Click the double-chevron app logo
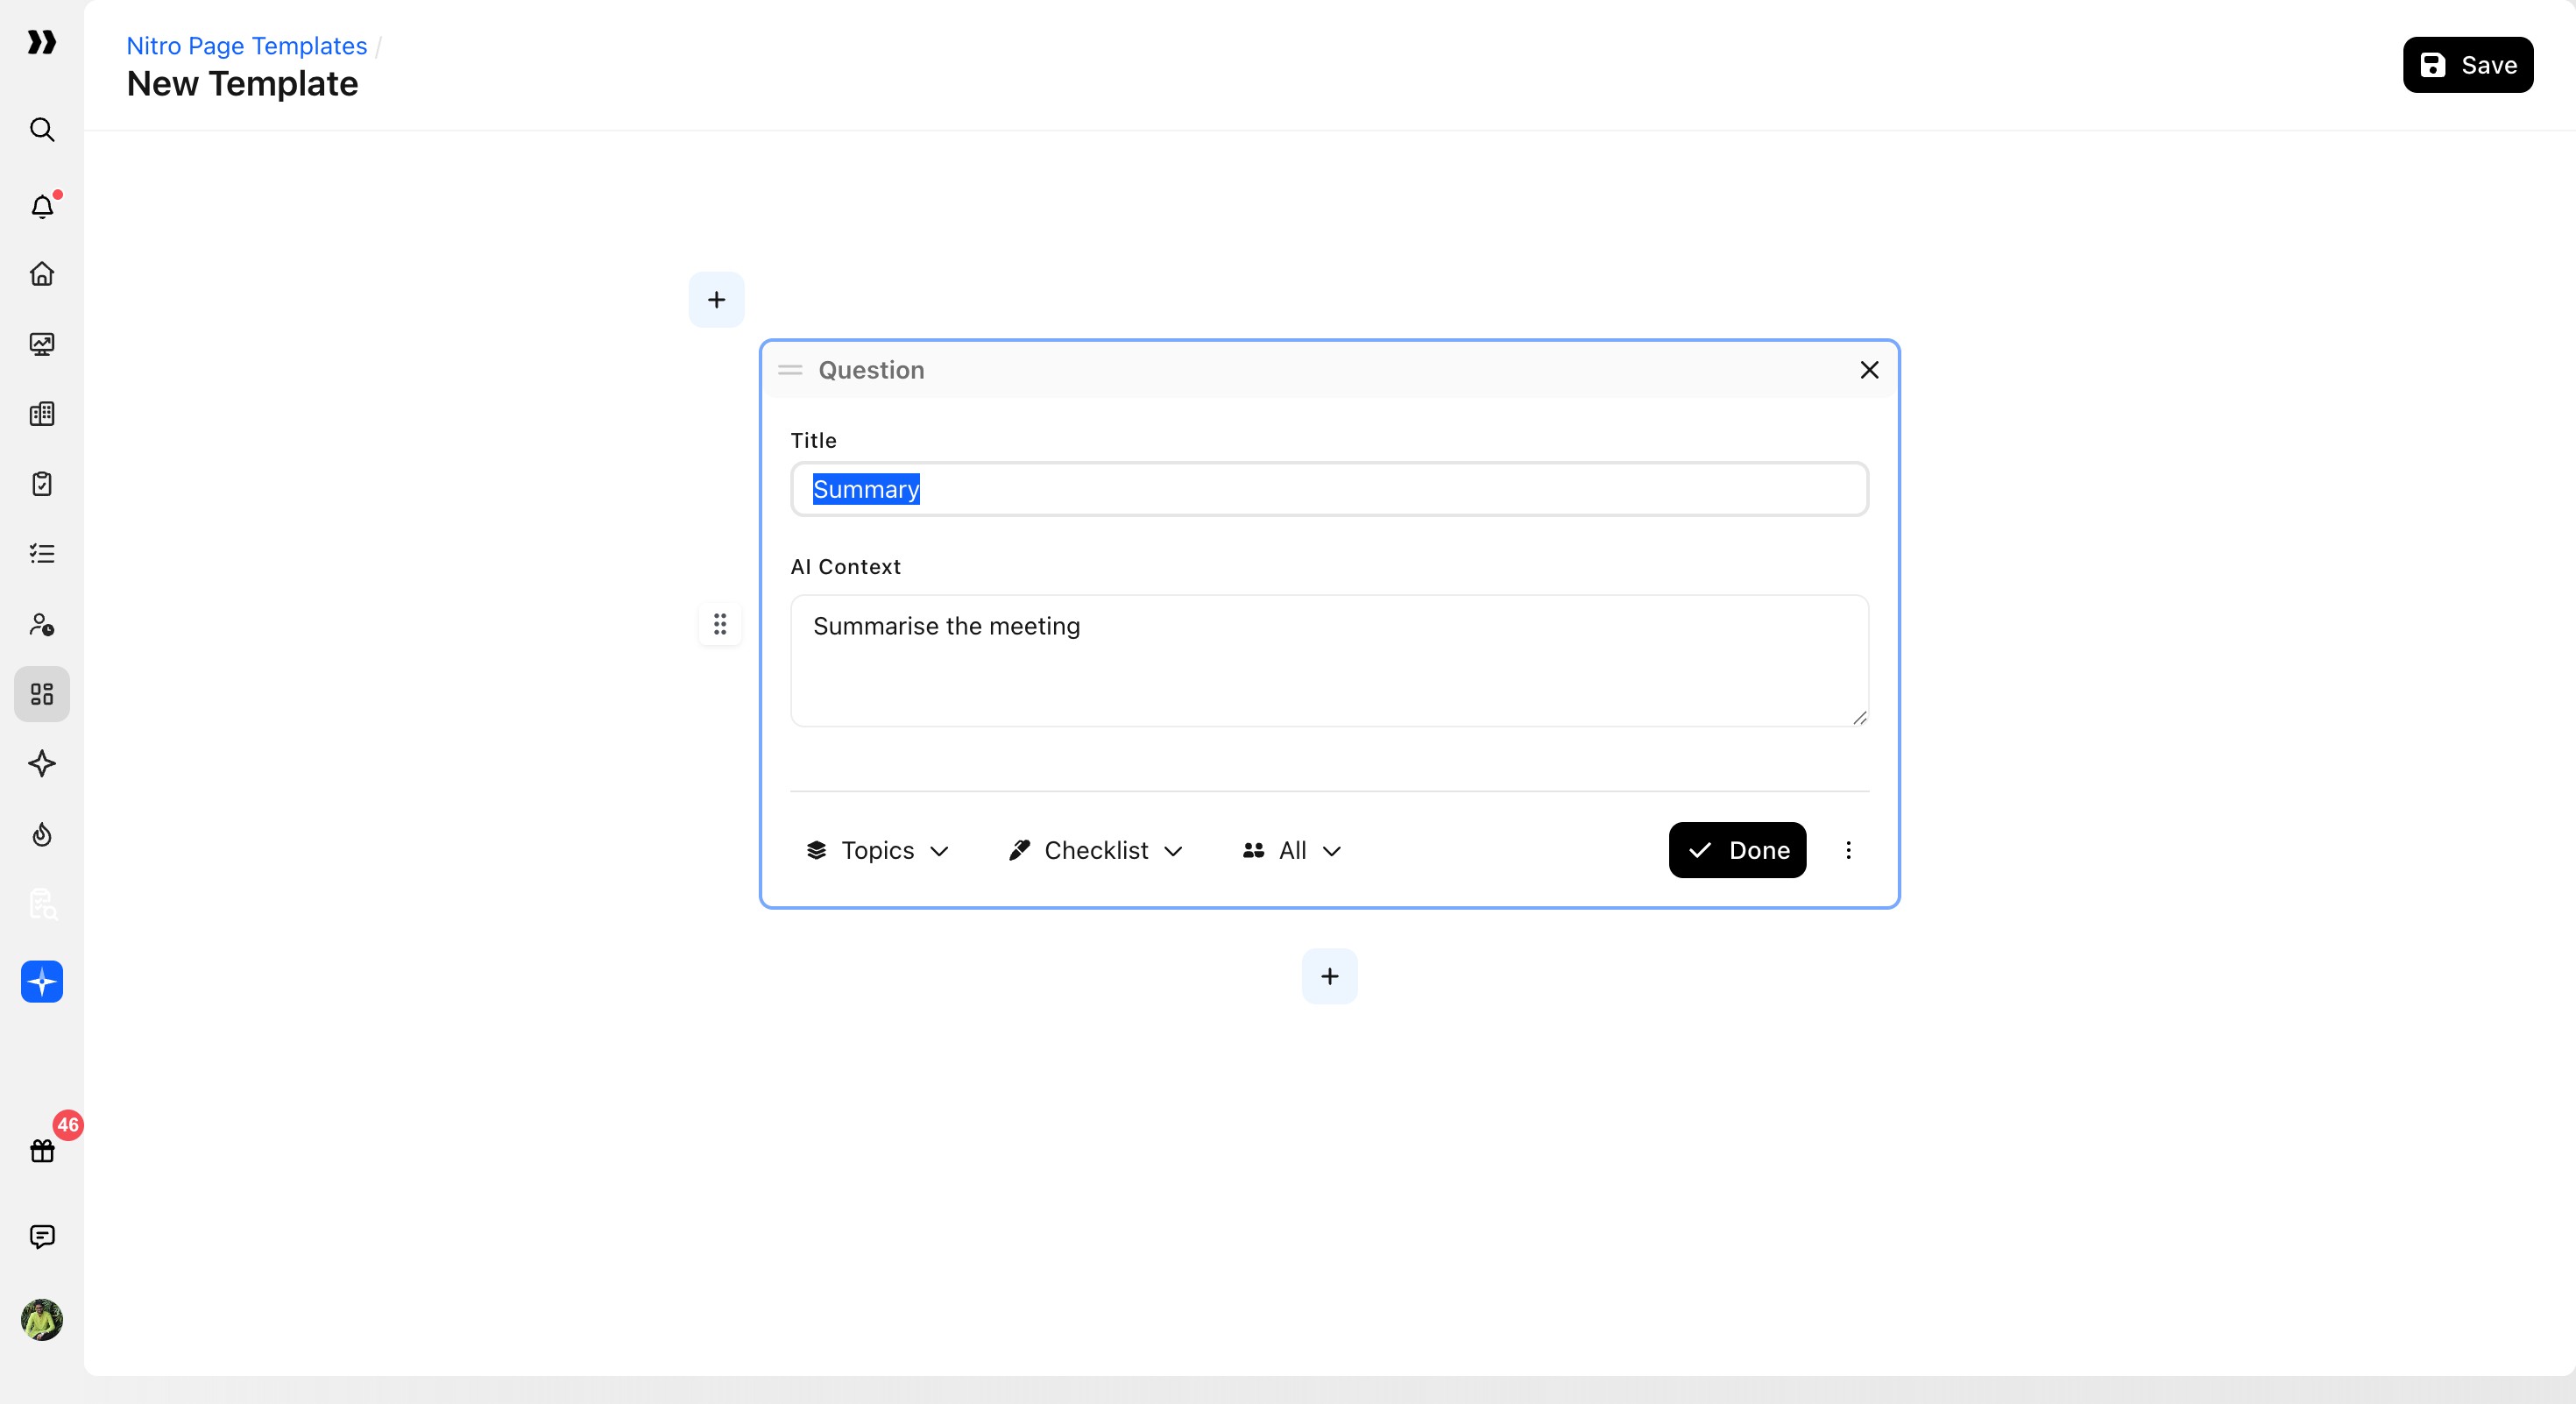Viewport: 2576px width, 1404px height. click(x=41, y=42)
